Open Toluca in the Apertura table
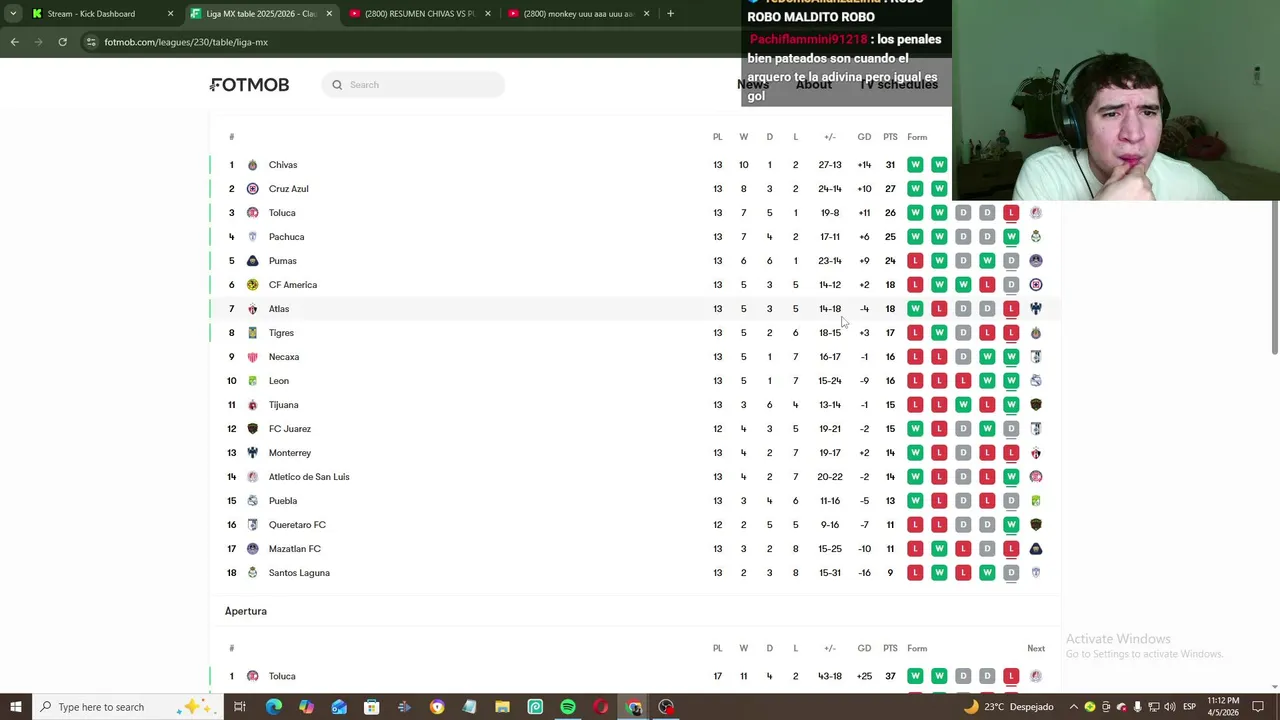This screenshot has width=1280, height=720. pyautogui.click(x=282, y=676)
